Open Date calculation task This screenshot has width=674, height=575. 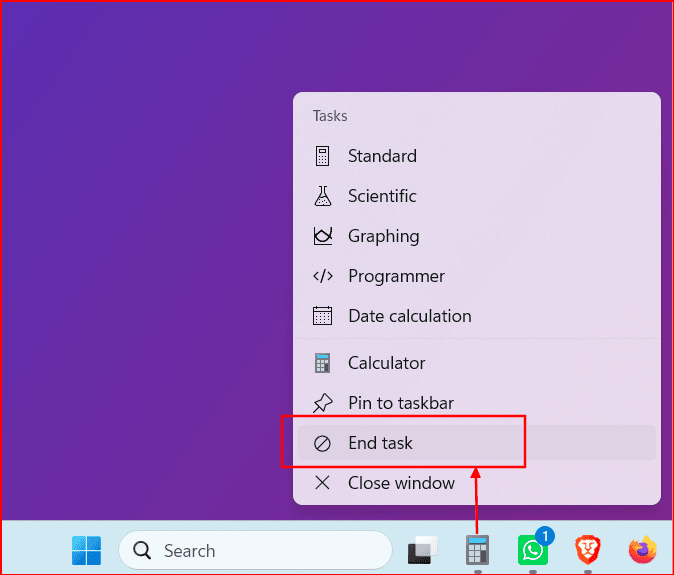(477, 316)
